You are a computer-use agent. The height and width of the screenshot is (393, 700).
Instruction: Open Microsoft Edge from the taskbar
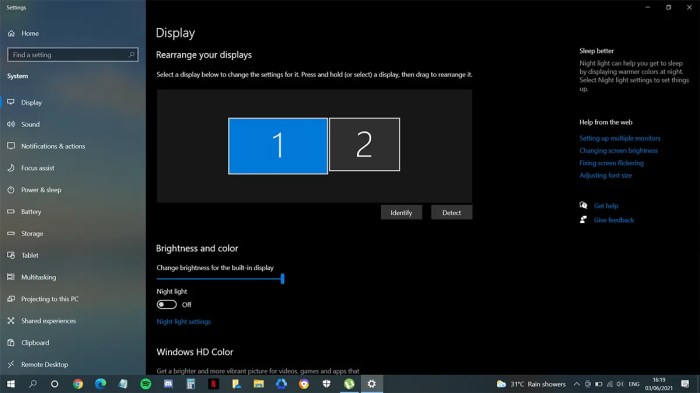100,384
